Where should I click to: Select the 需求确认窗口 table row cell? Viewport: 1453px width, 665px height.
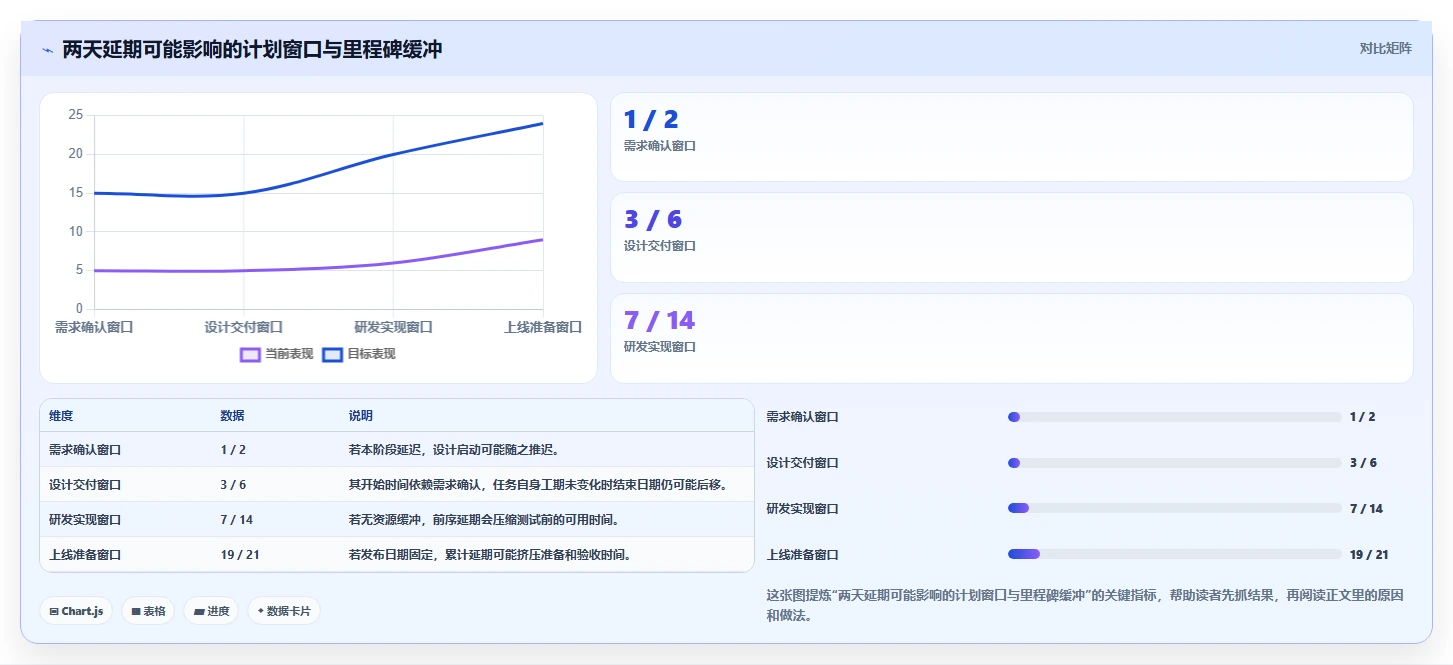pyautogui.click(x=85, y=450)
